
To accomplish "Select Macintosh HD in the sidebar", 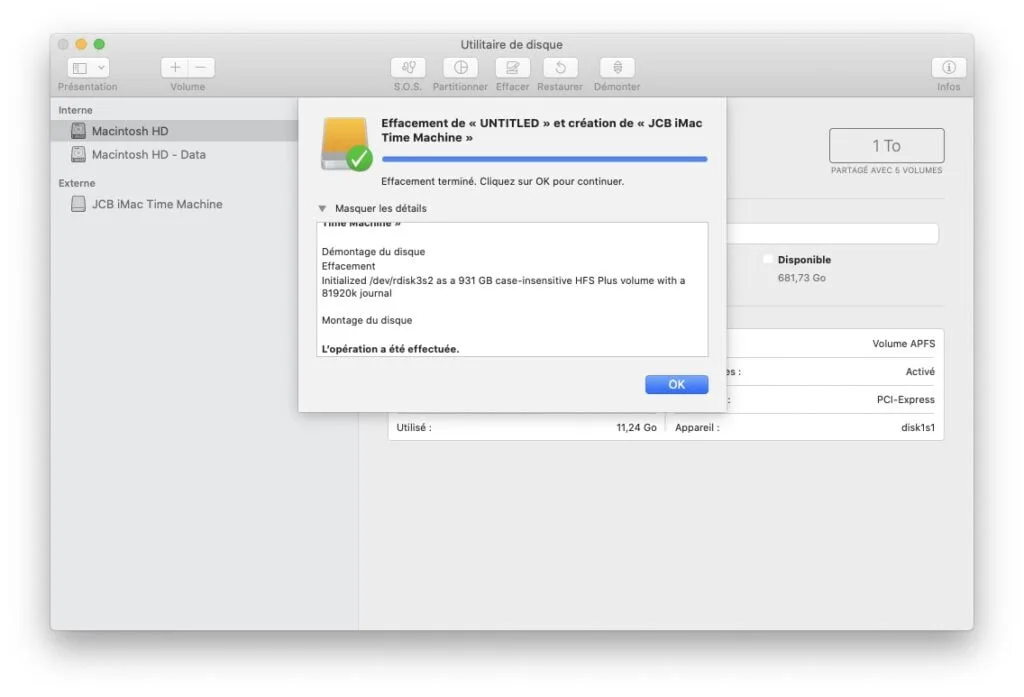I will (x=131, y=130).
